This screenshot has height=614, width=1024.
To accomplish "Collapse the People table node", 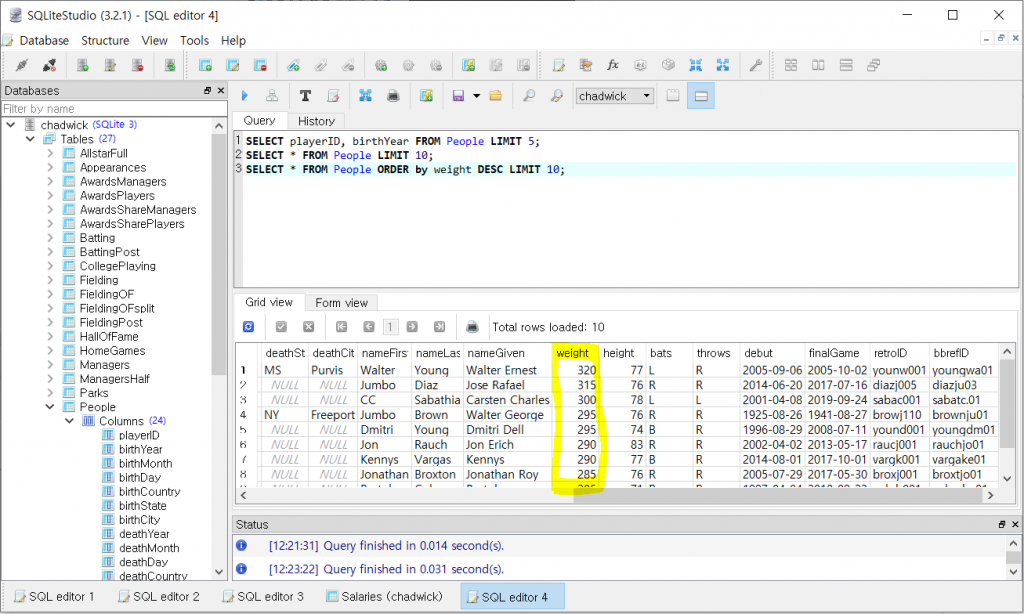I will pyautogui.click(x=50, y=407).
